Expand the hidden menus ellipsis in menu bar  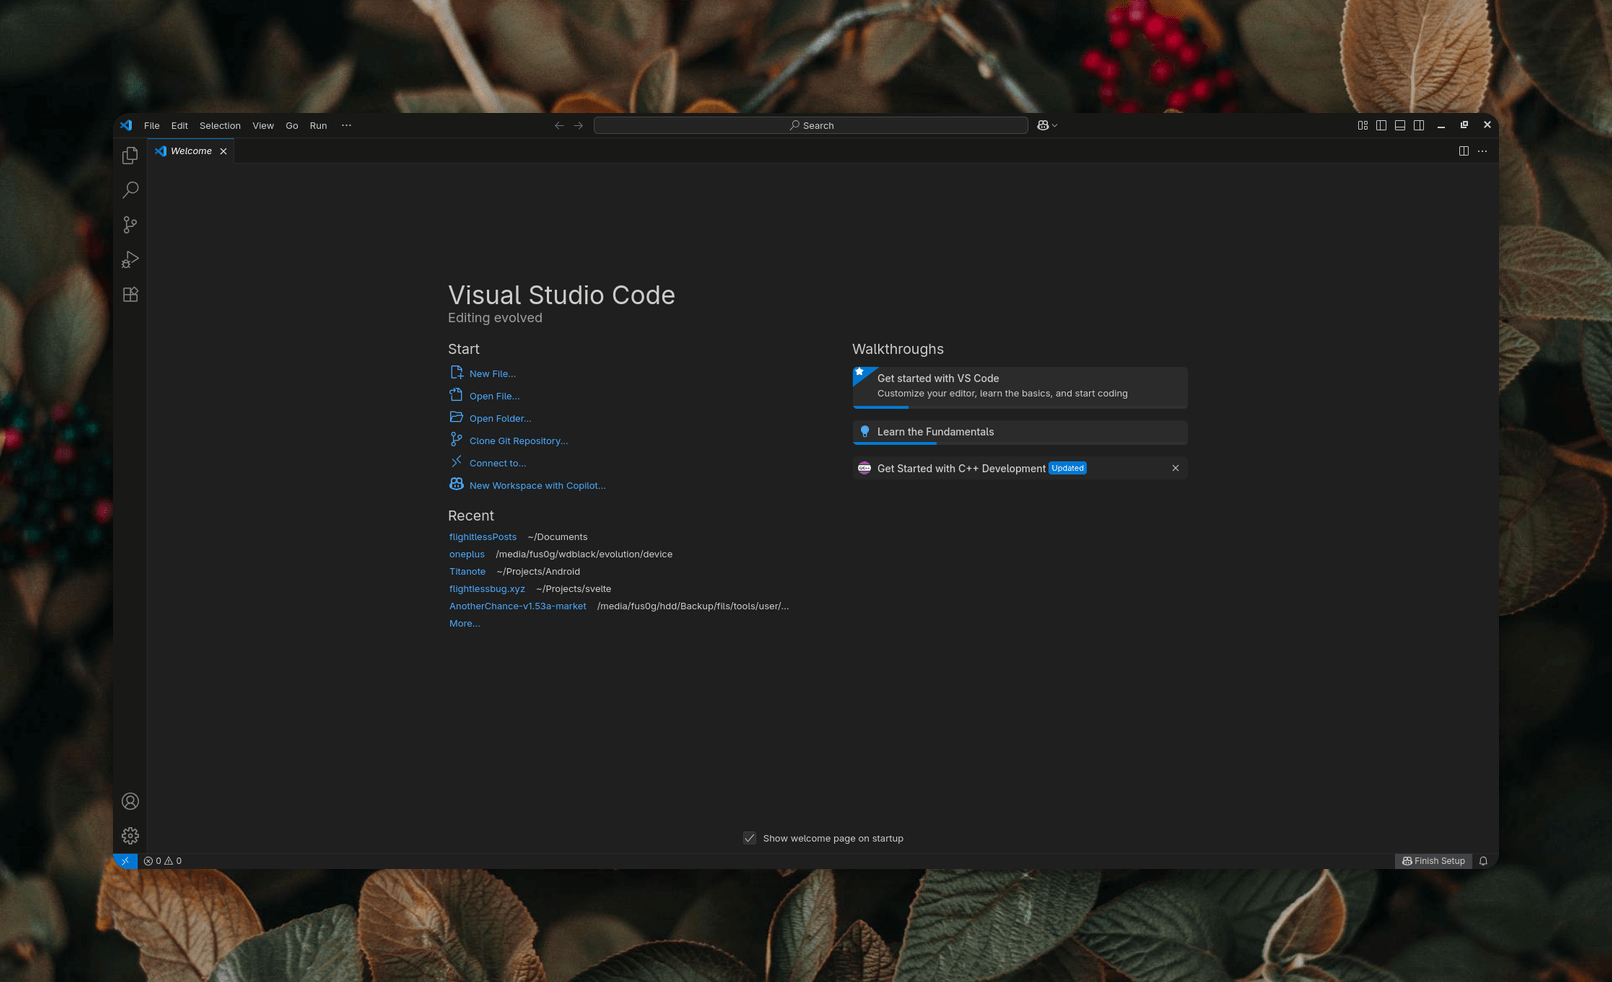pyautogui.click(x=346, y=126)
